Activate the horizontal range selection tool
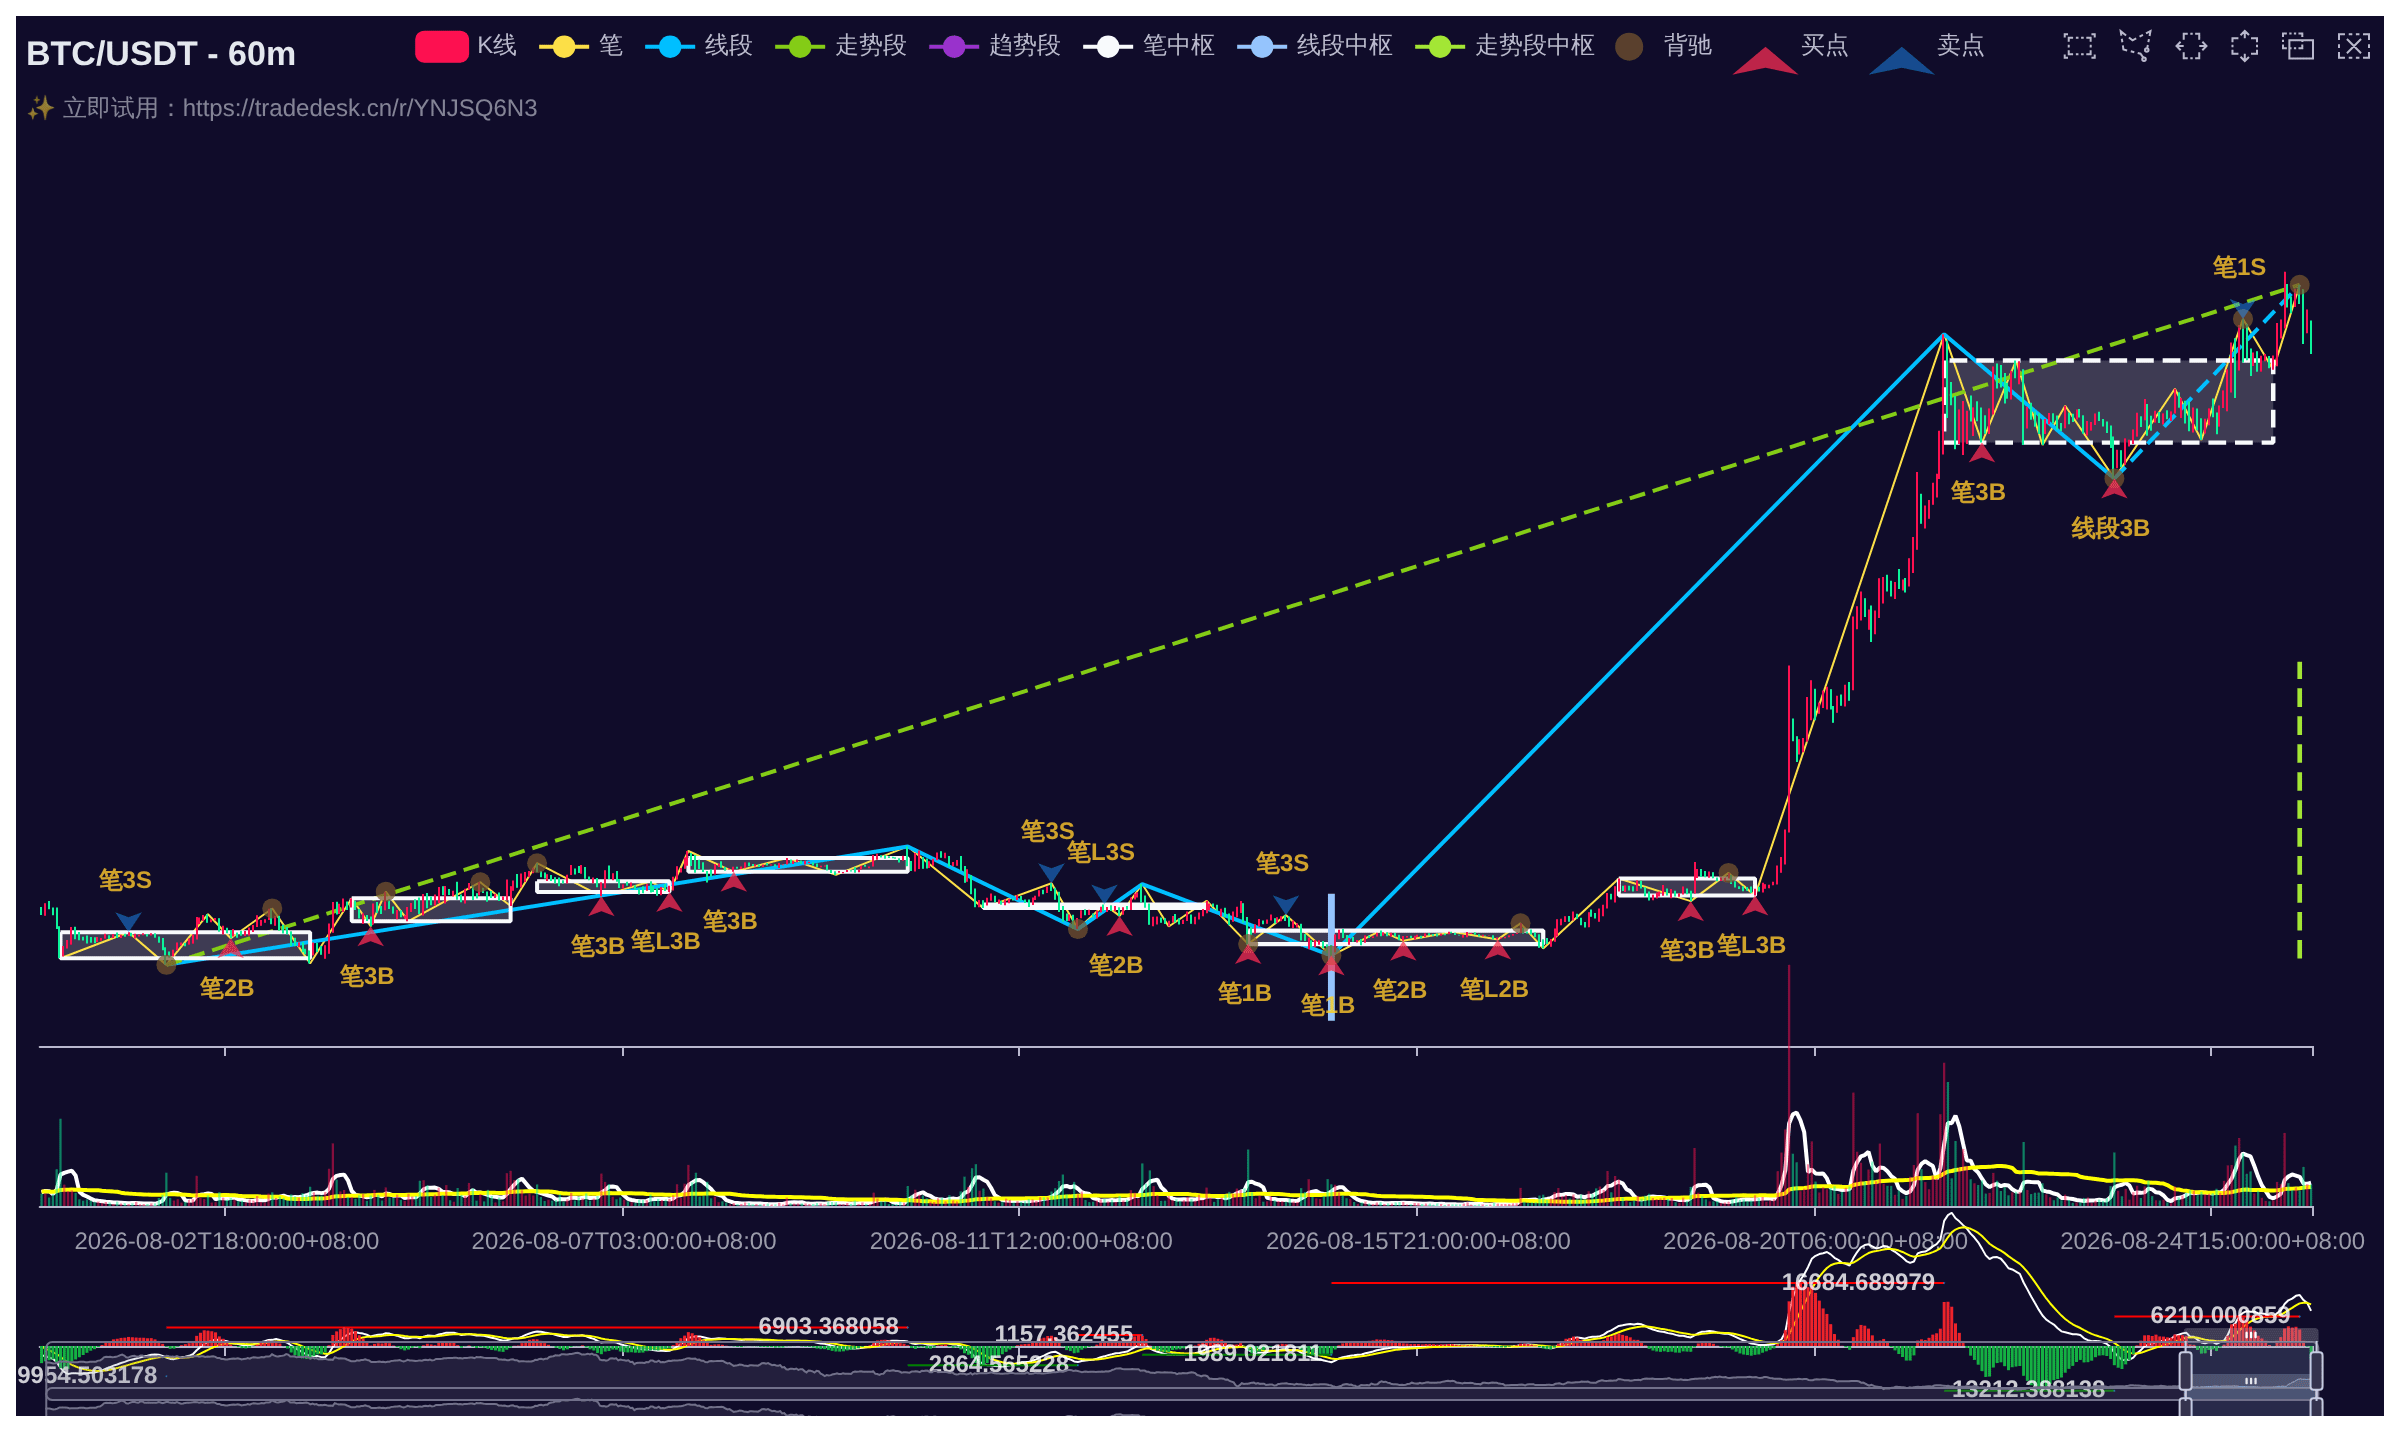Image resolution: width=2400 pixels, height=1440 pixels. [2190, 46]
